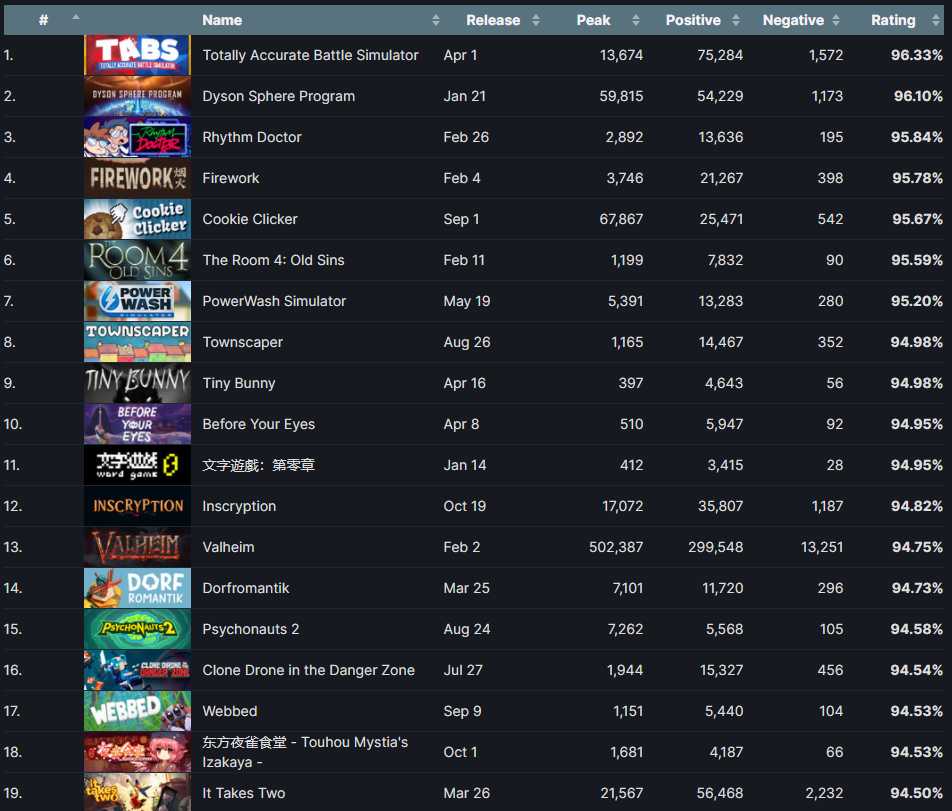
Task: Open The Room 4: Old Sins link
Action: coord(273,260)
